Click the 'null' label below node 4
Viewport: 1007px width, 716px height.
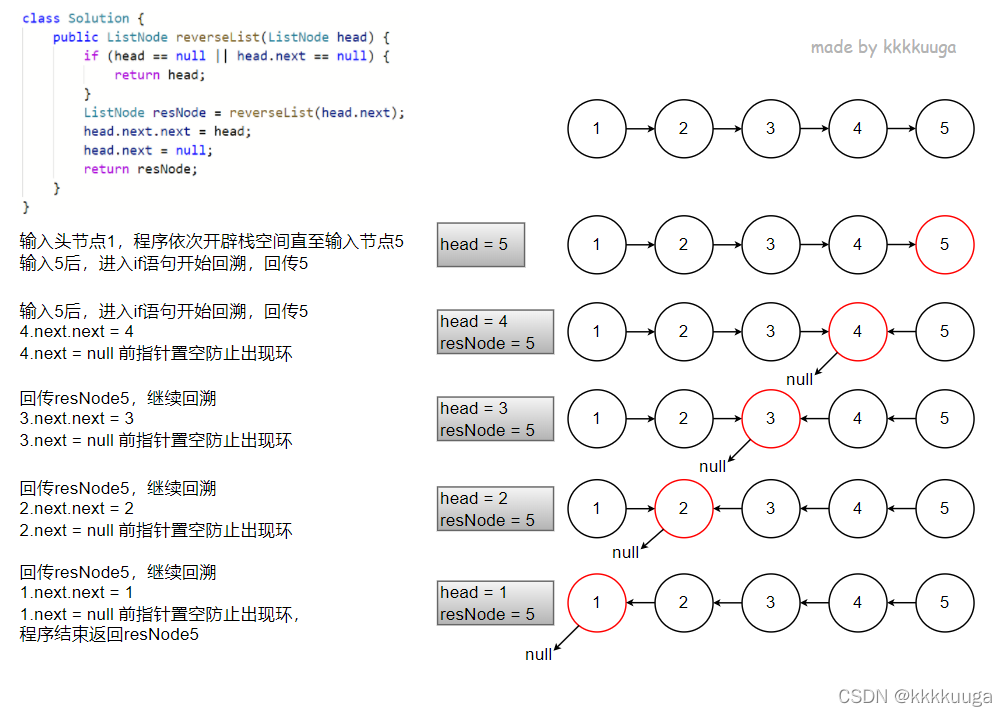[799, 380]
